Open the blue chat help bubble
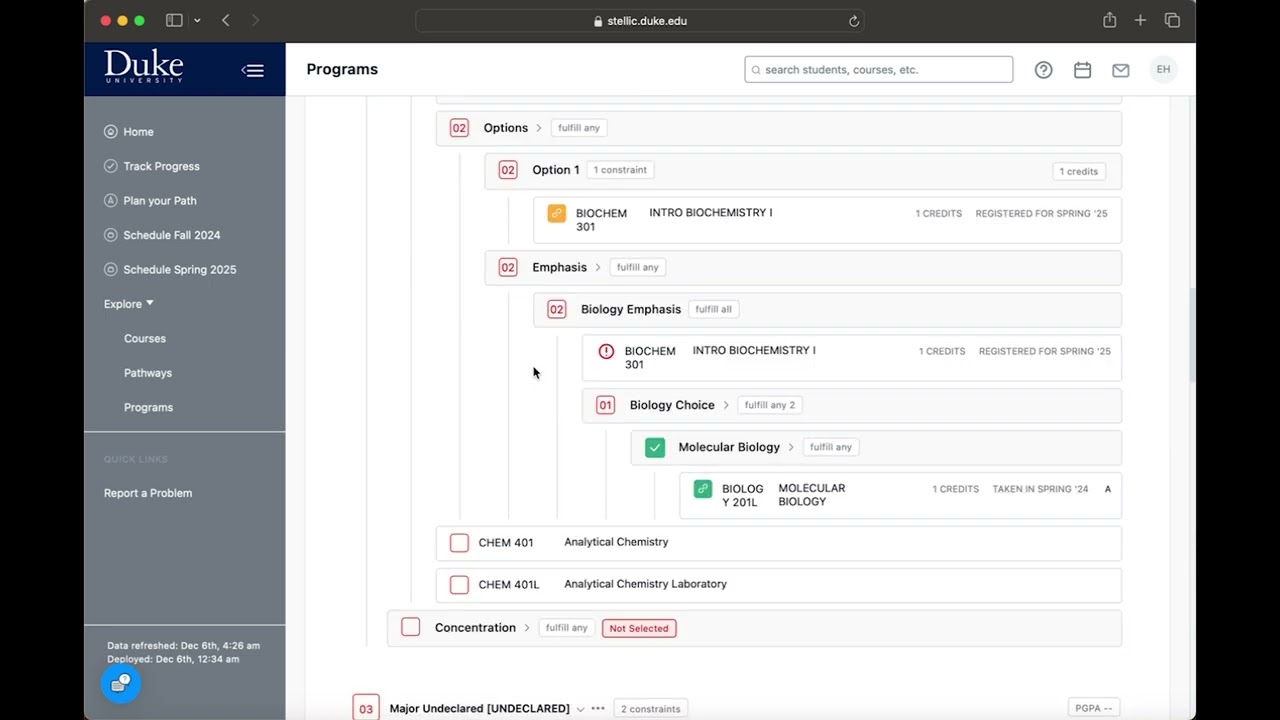 [121, 683]
